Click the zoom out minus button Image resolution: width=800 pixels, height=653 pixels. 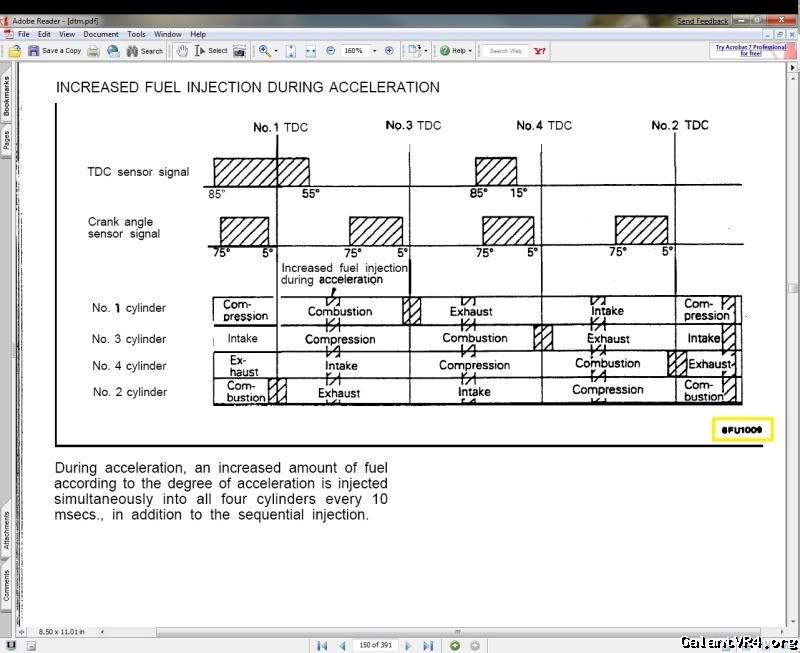coord(330,50)
